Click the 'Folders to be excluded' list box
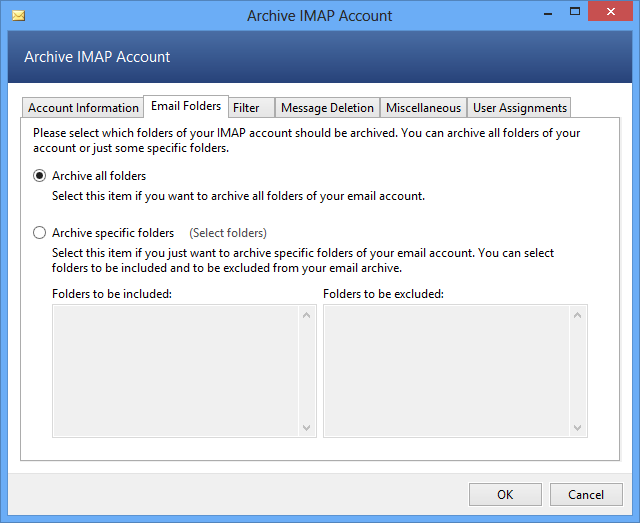Viewport: 640px width, 523px height. [x=447, y=370]
